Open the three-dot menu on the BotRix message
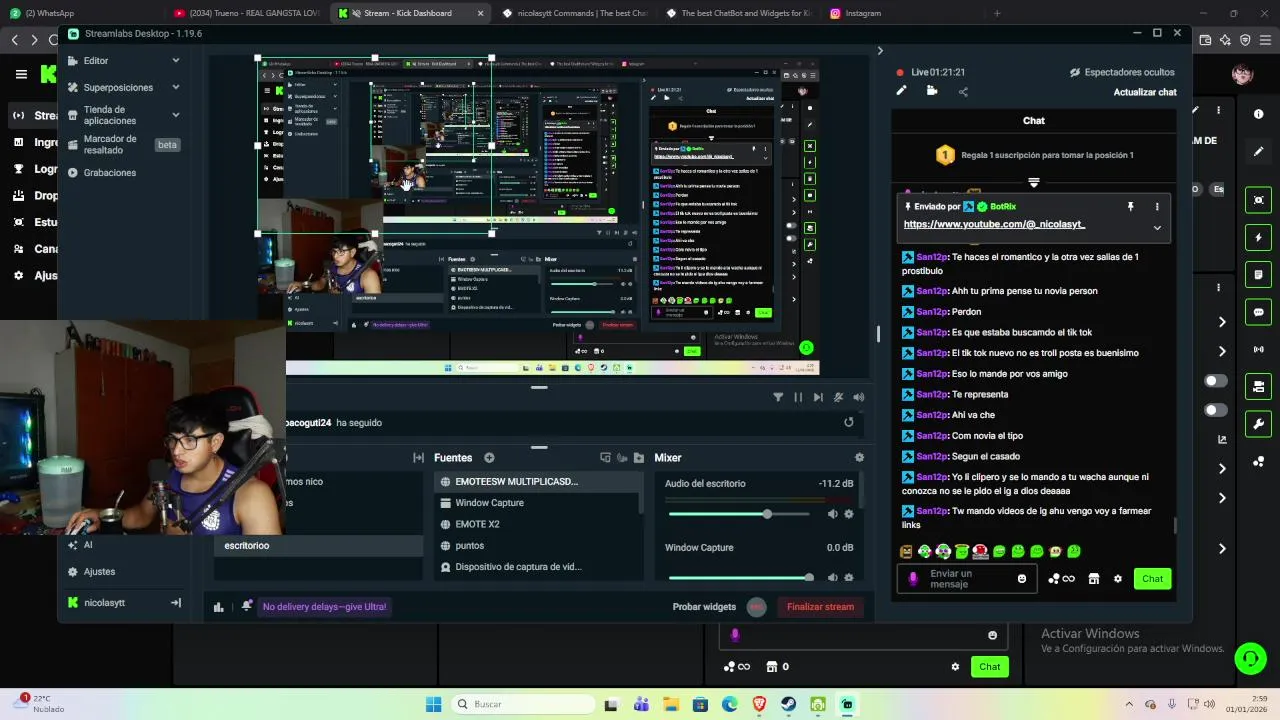 click(x=1157, y=206)
